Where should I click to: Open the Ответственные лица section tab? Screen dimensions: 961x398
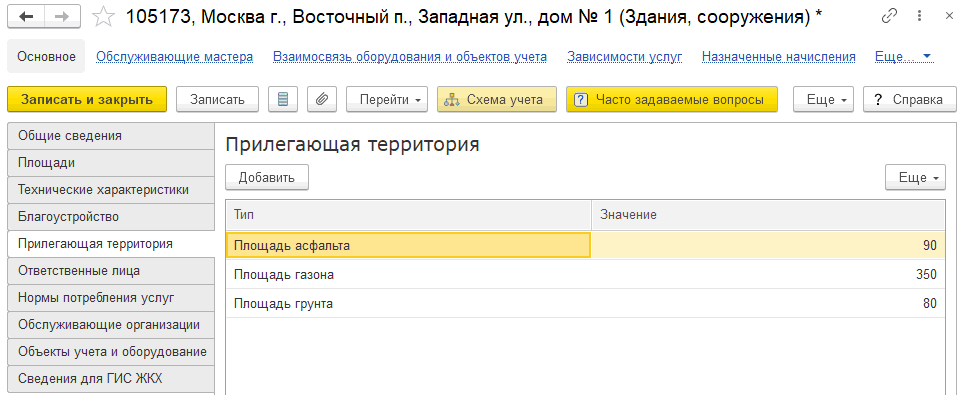pos(111,270)
